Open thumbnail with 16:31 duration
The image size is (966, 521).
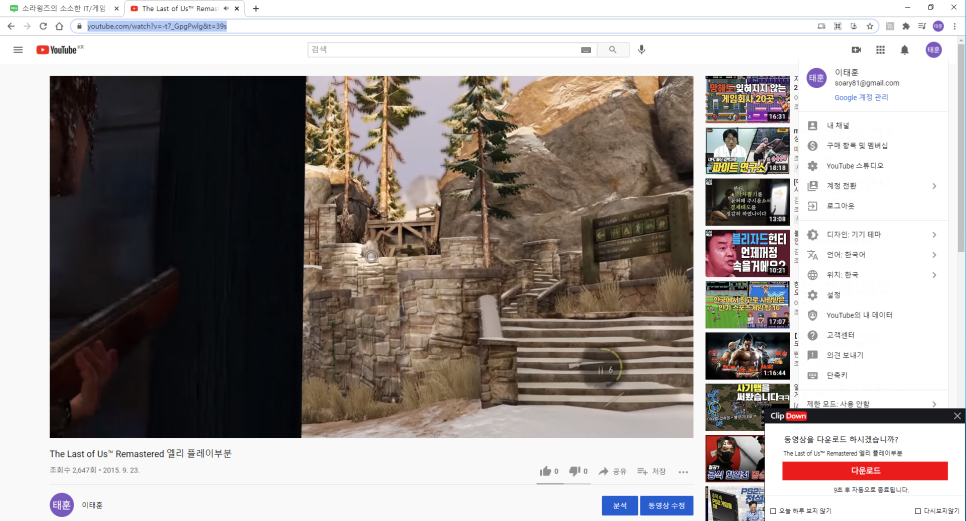point(747,99)
